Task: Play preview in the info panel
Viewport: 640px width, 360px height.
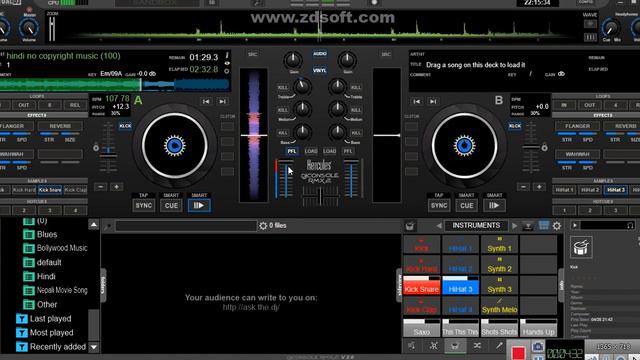Action: tap(575, 225)
